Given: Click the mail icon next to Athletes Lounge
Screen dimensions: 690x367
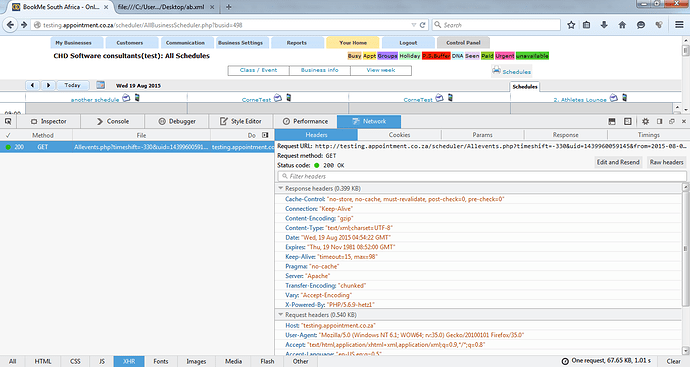Looking at the screenshot, I should coord(614,98).
